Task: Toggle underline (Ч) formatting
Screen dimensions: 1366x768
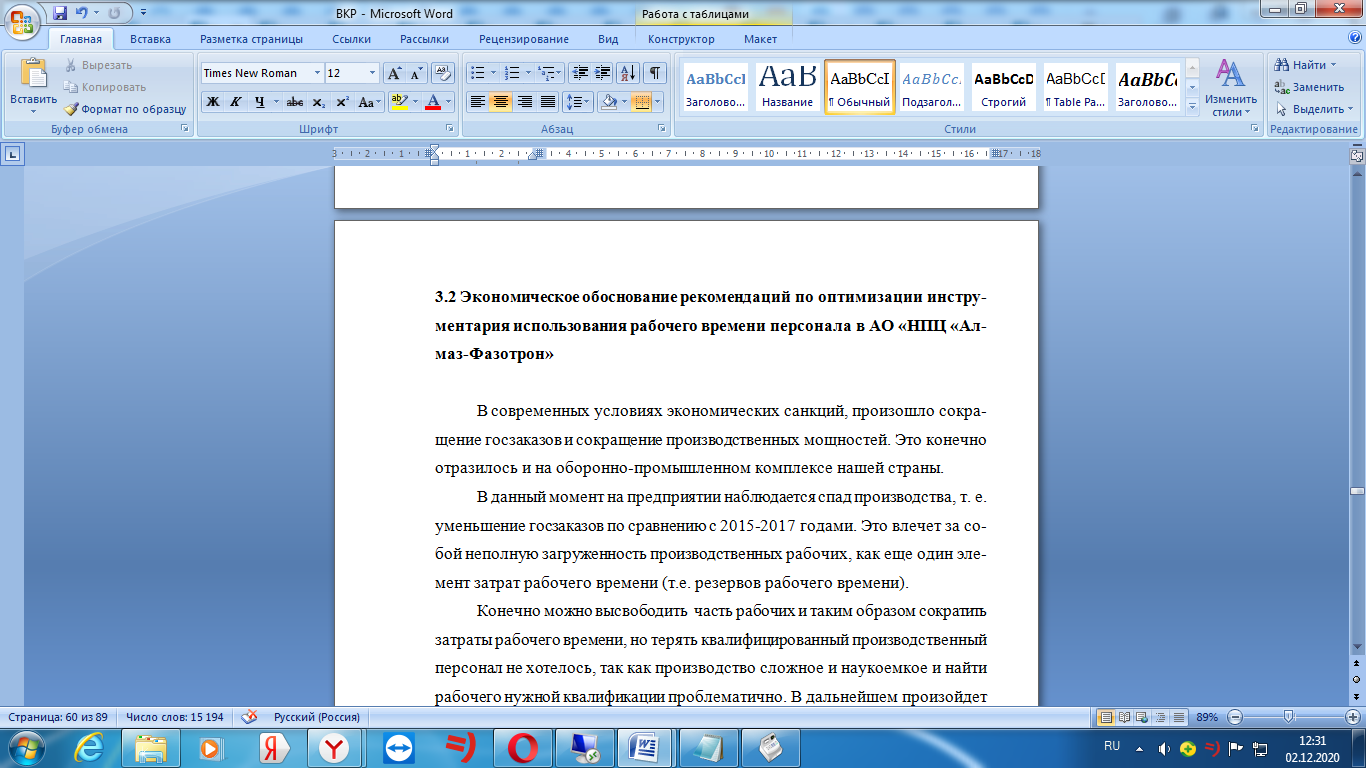Action: [x=259, y=102]
